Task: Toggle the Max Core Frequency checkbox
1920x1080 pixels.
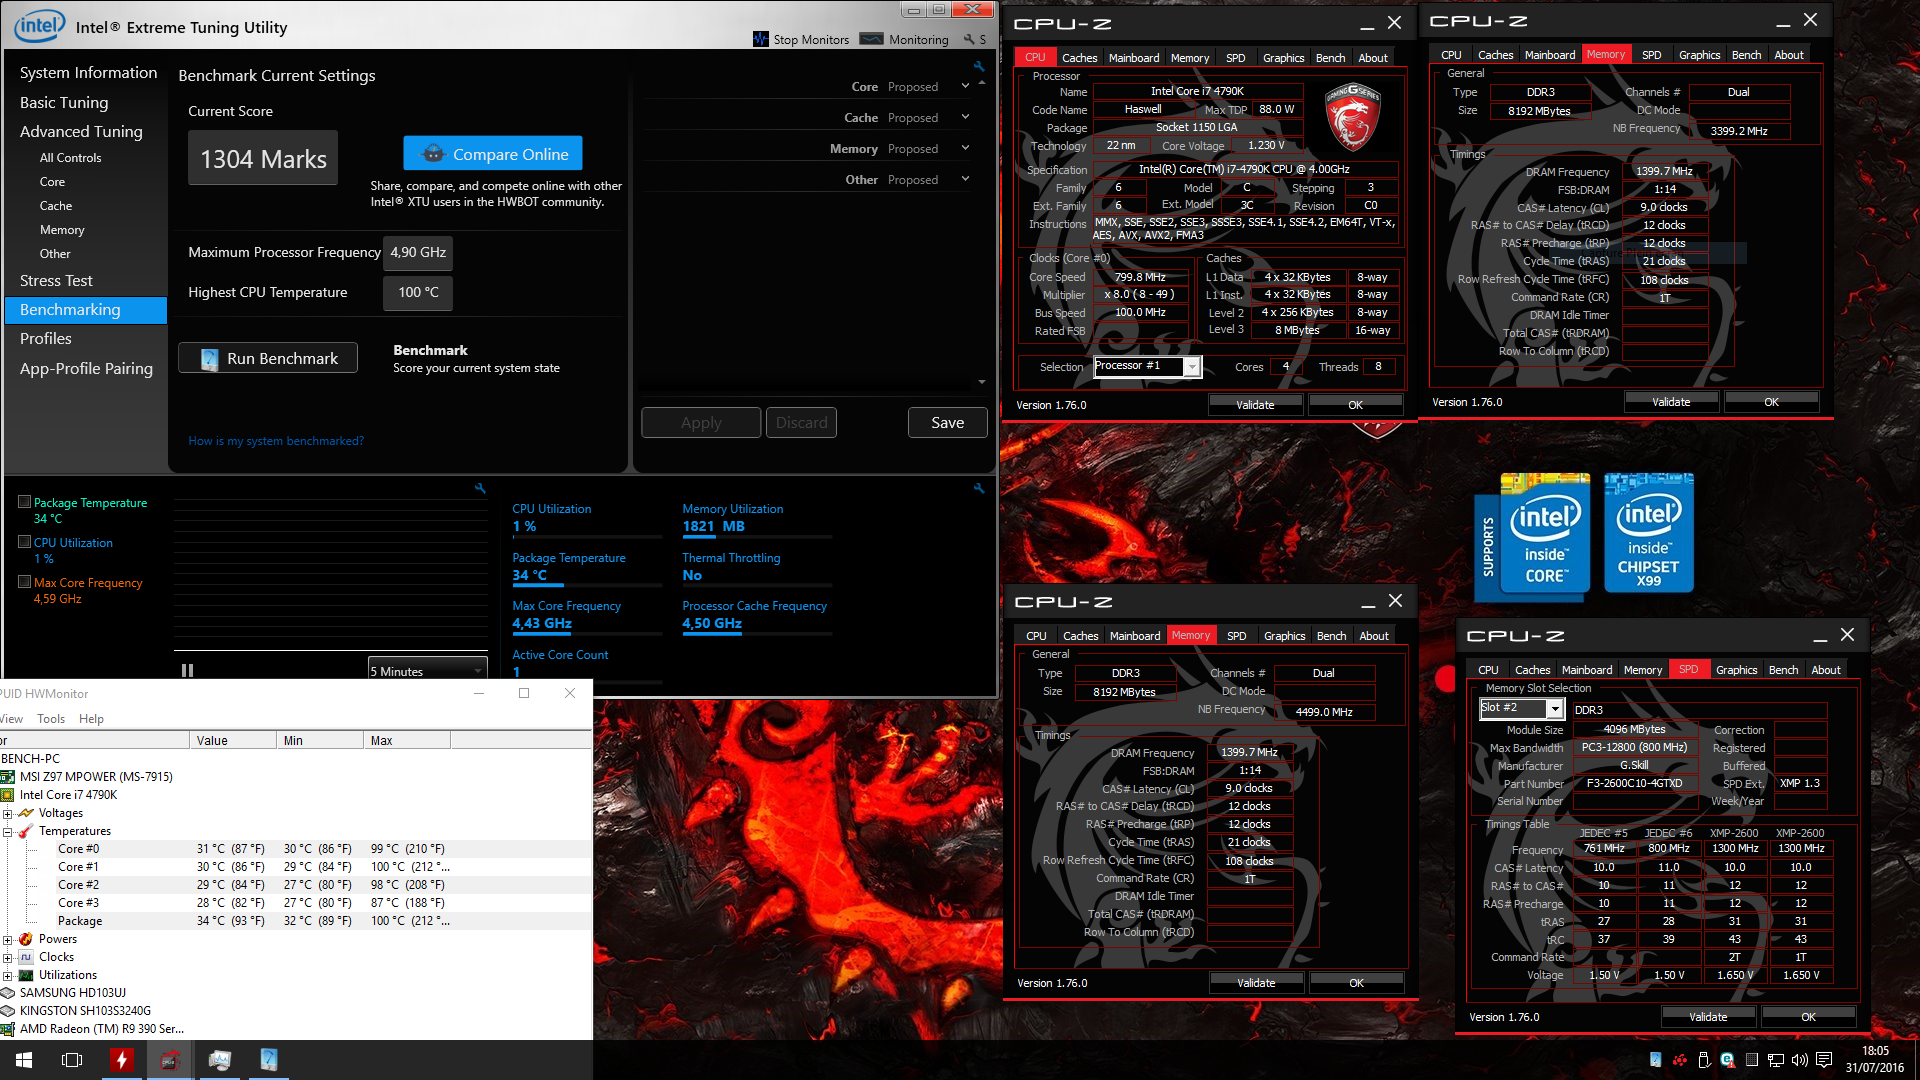Action: [25, 582]
